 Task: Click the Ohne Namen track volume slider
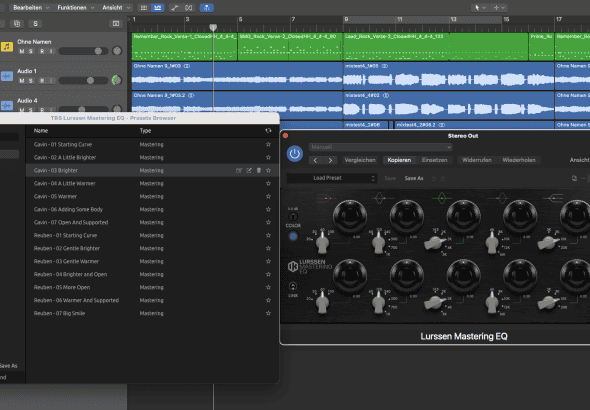pyautogui.click(x=84, y=51)
